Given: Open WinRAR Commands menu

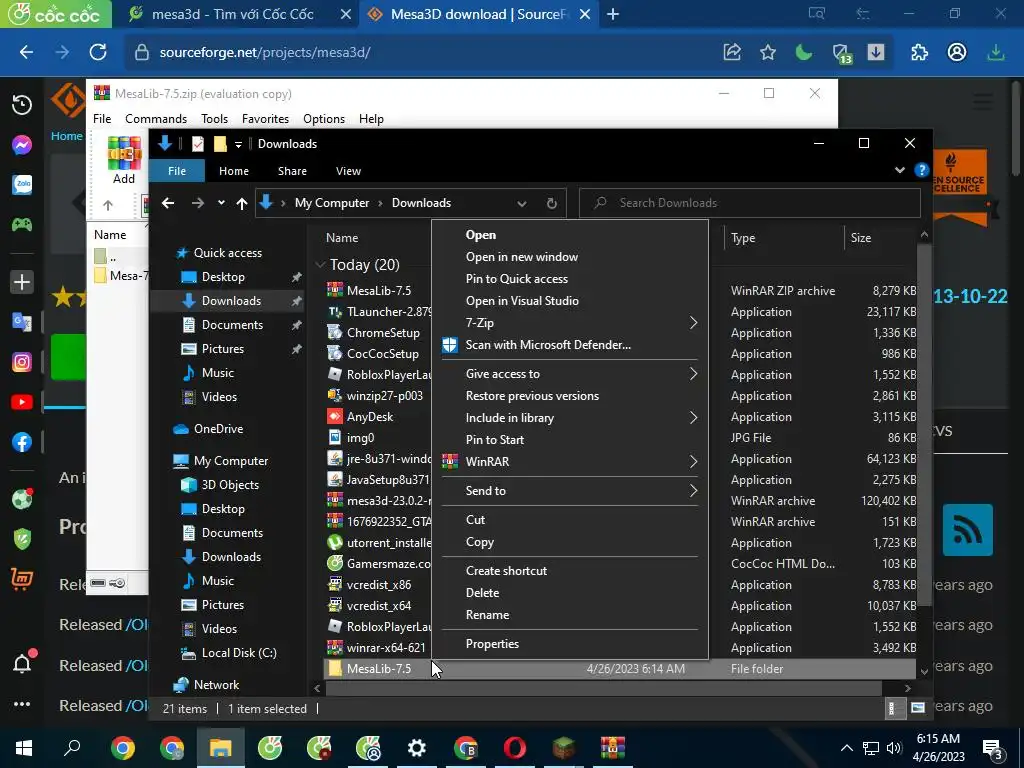Looking at the screenshot, I should click(156, 119).
